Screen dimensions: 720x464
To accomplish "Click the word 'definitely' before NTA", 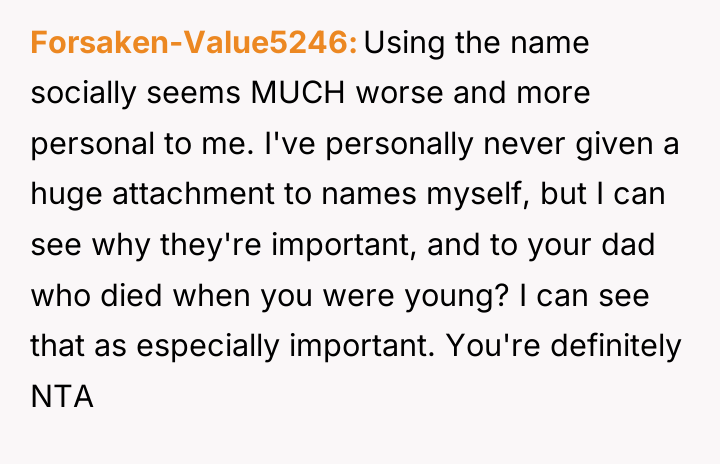I will 616,347.
